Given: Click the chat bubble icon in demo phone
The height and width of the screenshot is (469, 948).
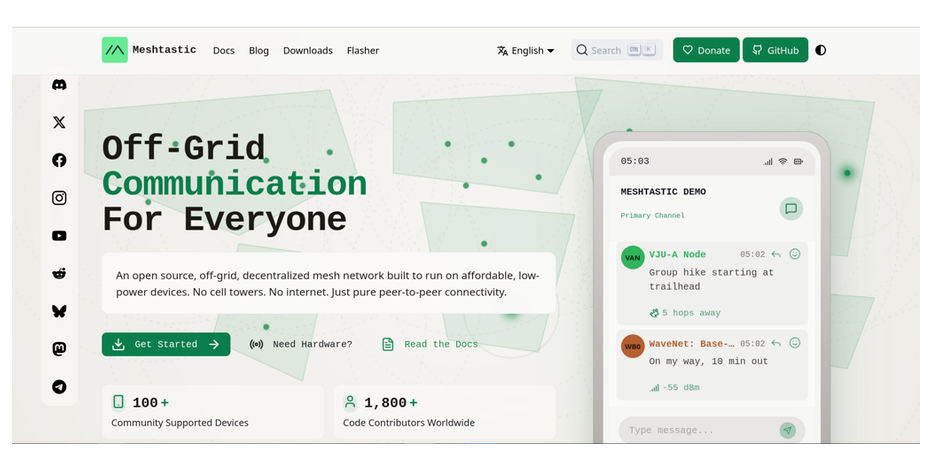Looking at the screenshot, I should click(x=791, y=209).
